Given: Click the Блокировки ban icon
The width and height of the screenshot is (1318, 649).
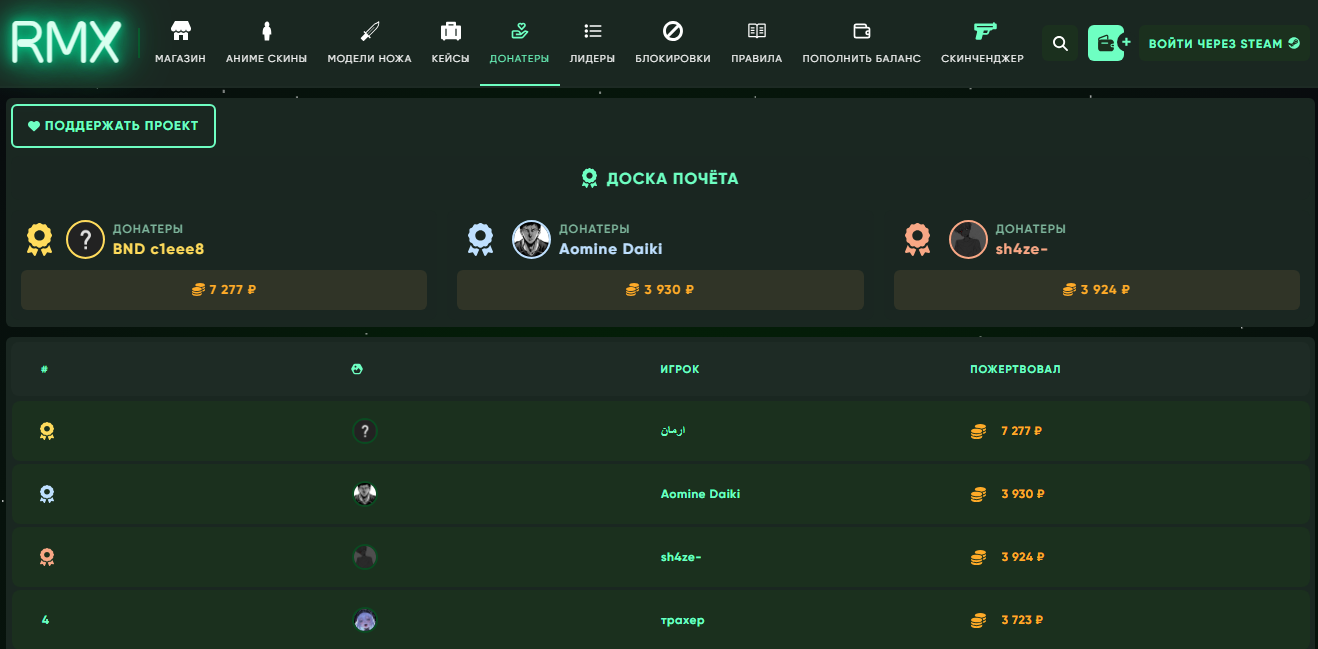Looking at the screenshot, I should point(672,30).
